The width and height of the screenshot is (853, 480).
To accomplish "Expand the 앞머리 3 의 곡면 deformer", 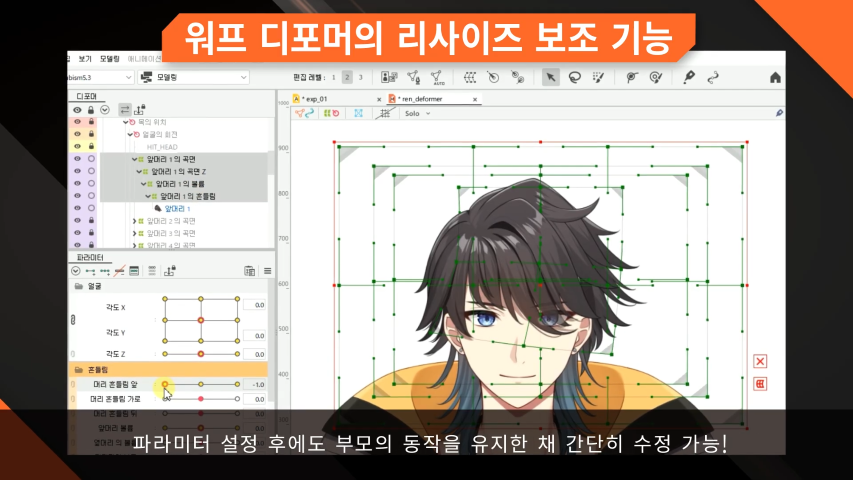I will [134, 233].
